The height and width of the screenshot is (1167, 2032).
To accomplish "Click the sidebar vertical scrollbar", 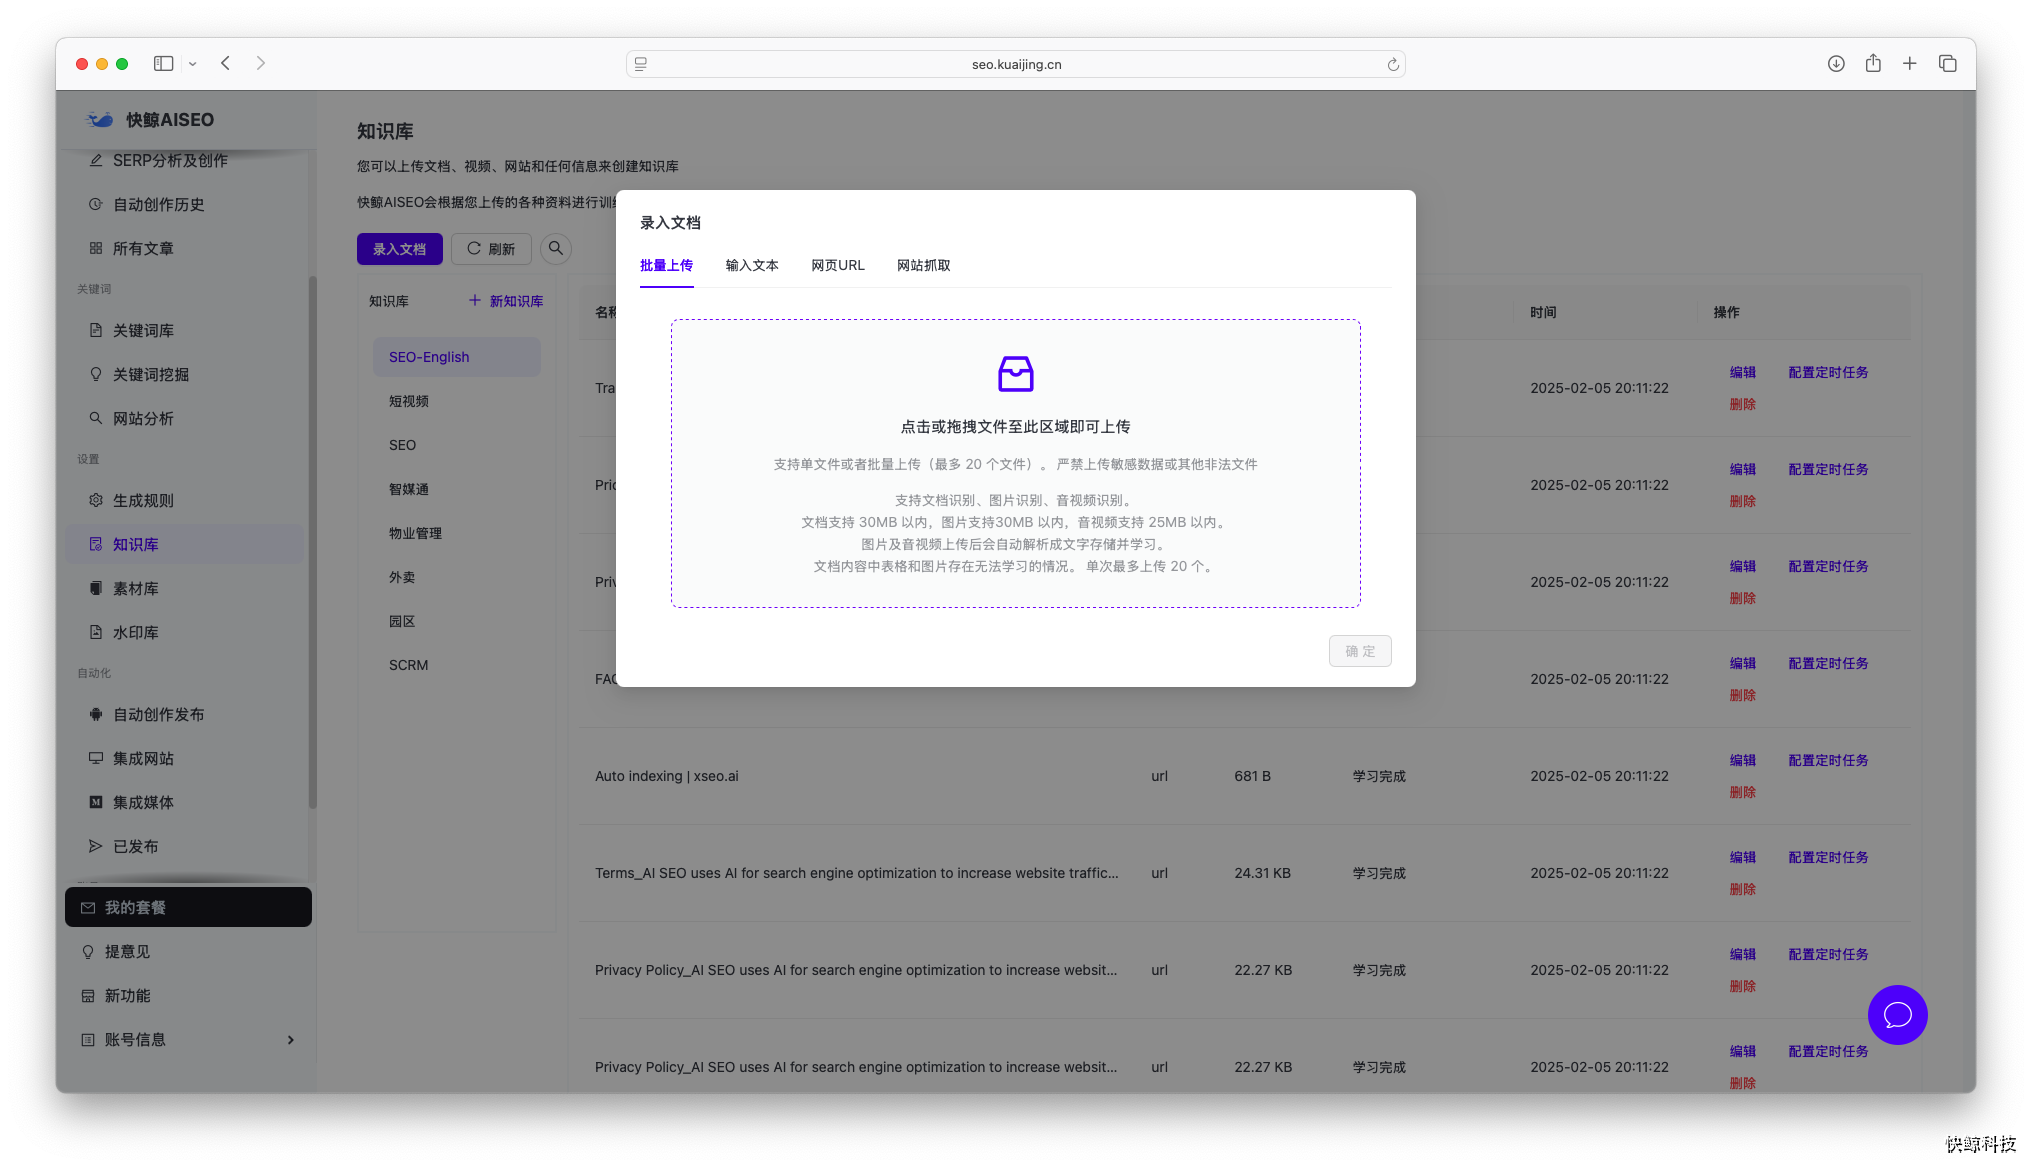I will (x=312, y=540).
